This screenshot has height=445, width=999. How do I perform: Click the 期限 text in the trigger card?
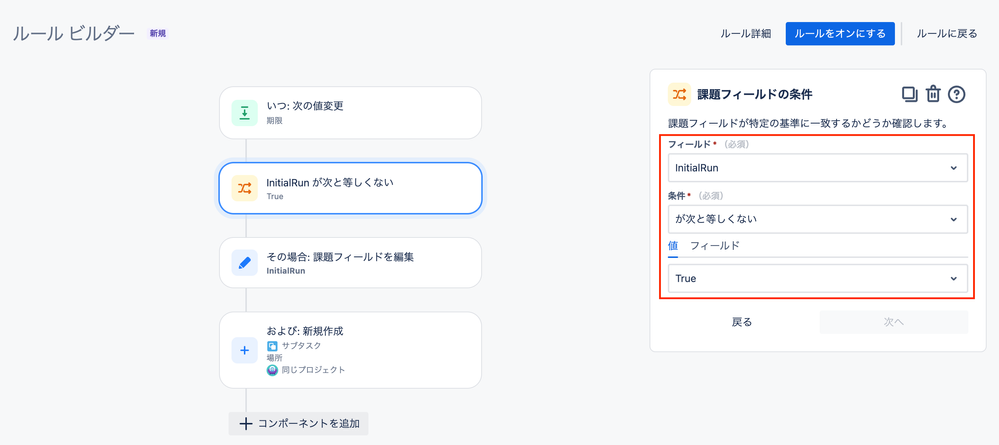pos(275,120)
